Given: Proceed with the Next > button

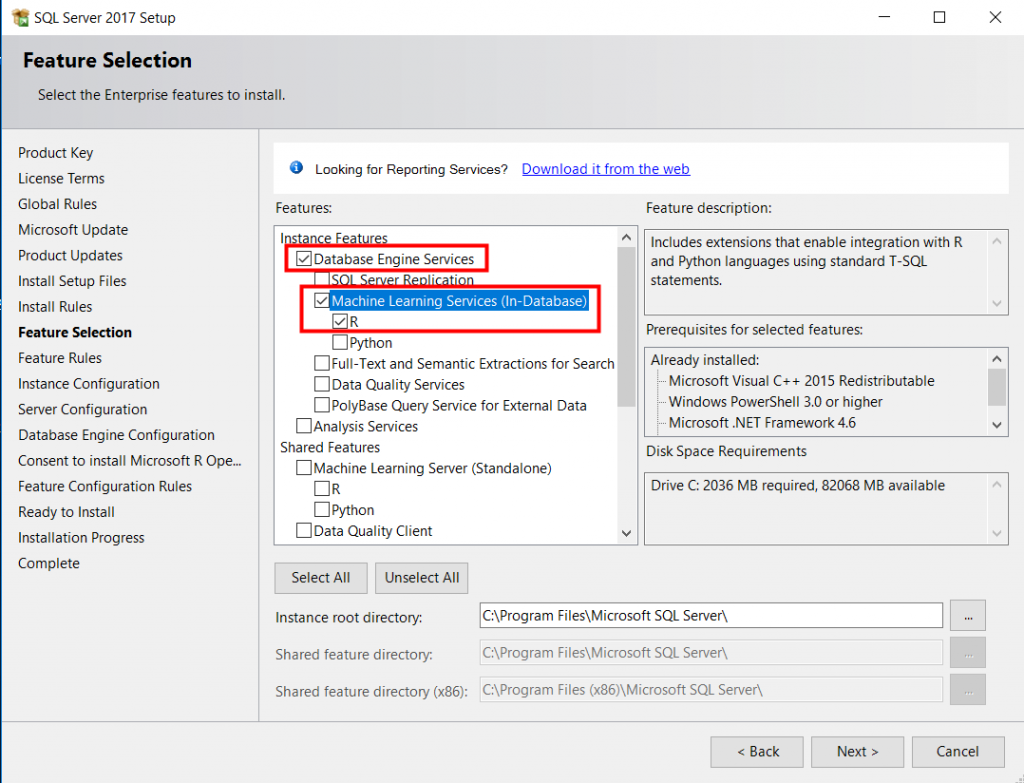Looking at the screenshot, I should click(x=857, y=752).
